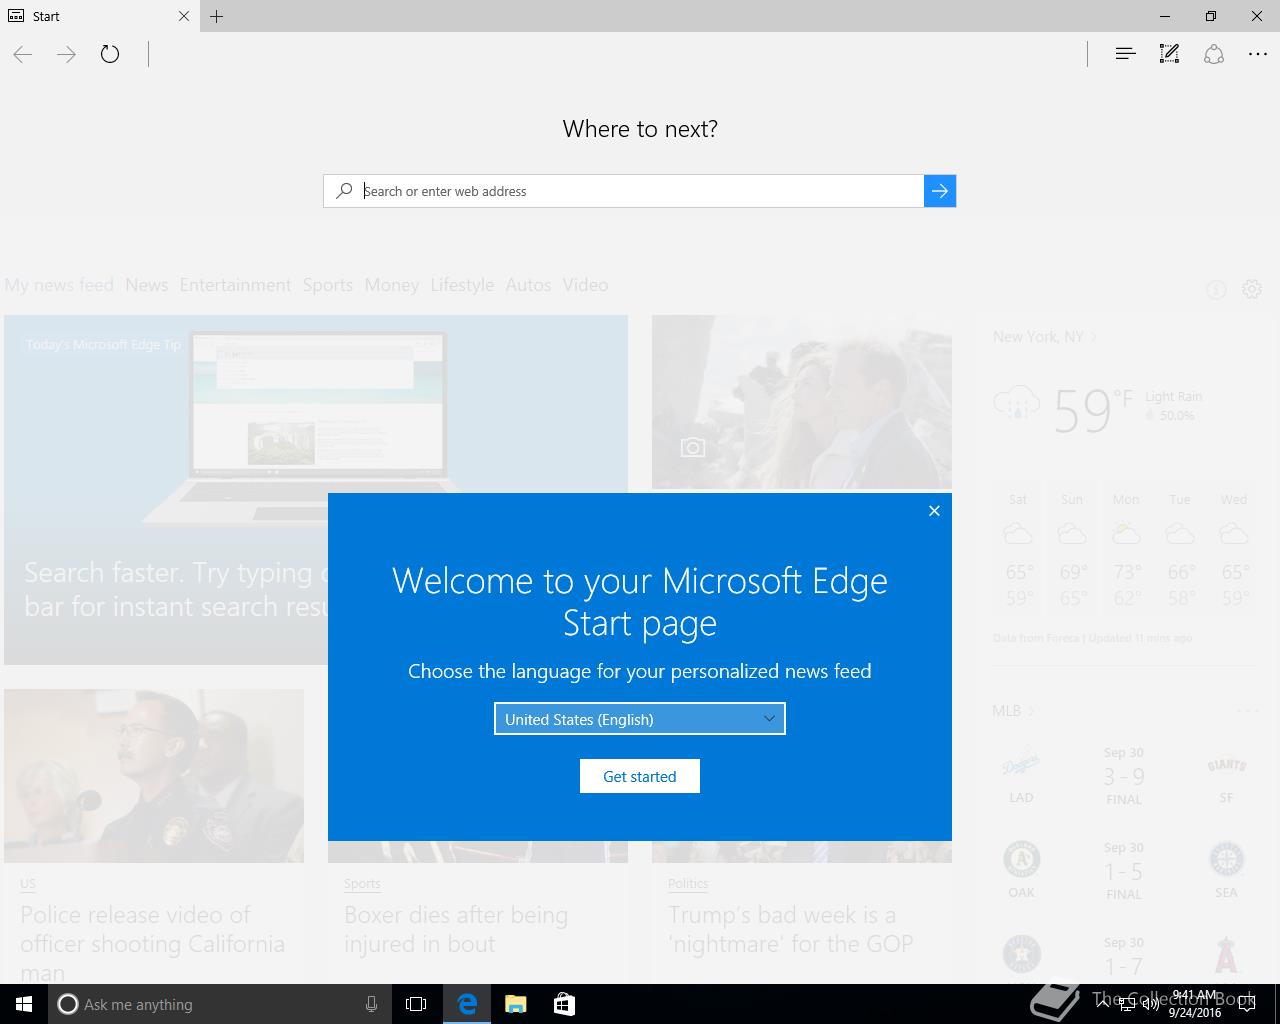Viewport: 1280px width, 1024px height.
Task: Open the police officers photo thumbnail
Action: point(154,776)
